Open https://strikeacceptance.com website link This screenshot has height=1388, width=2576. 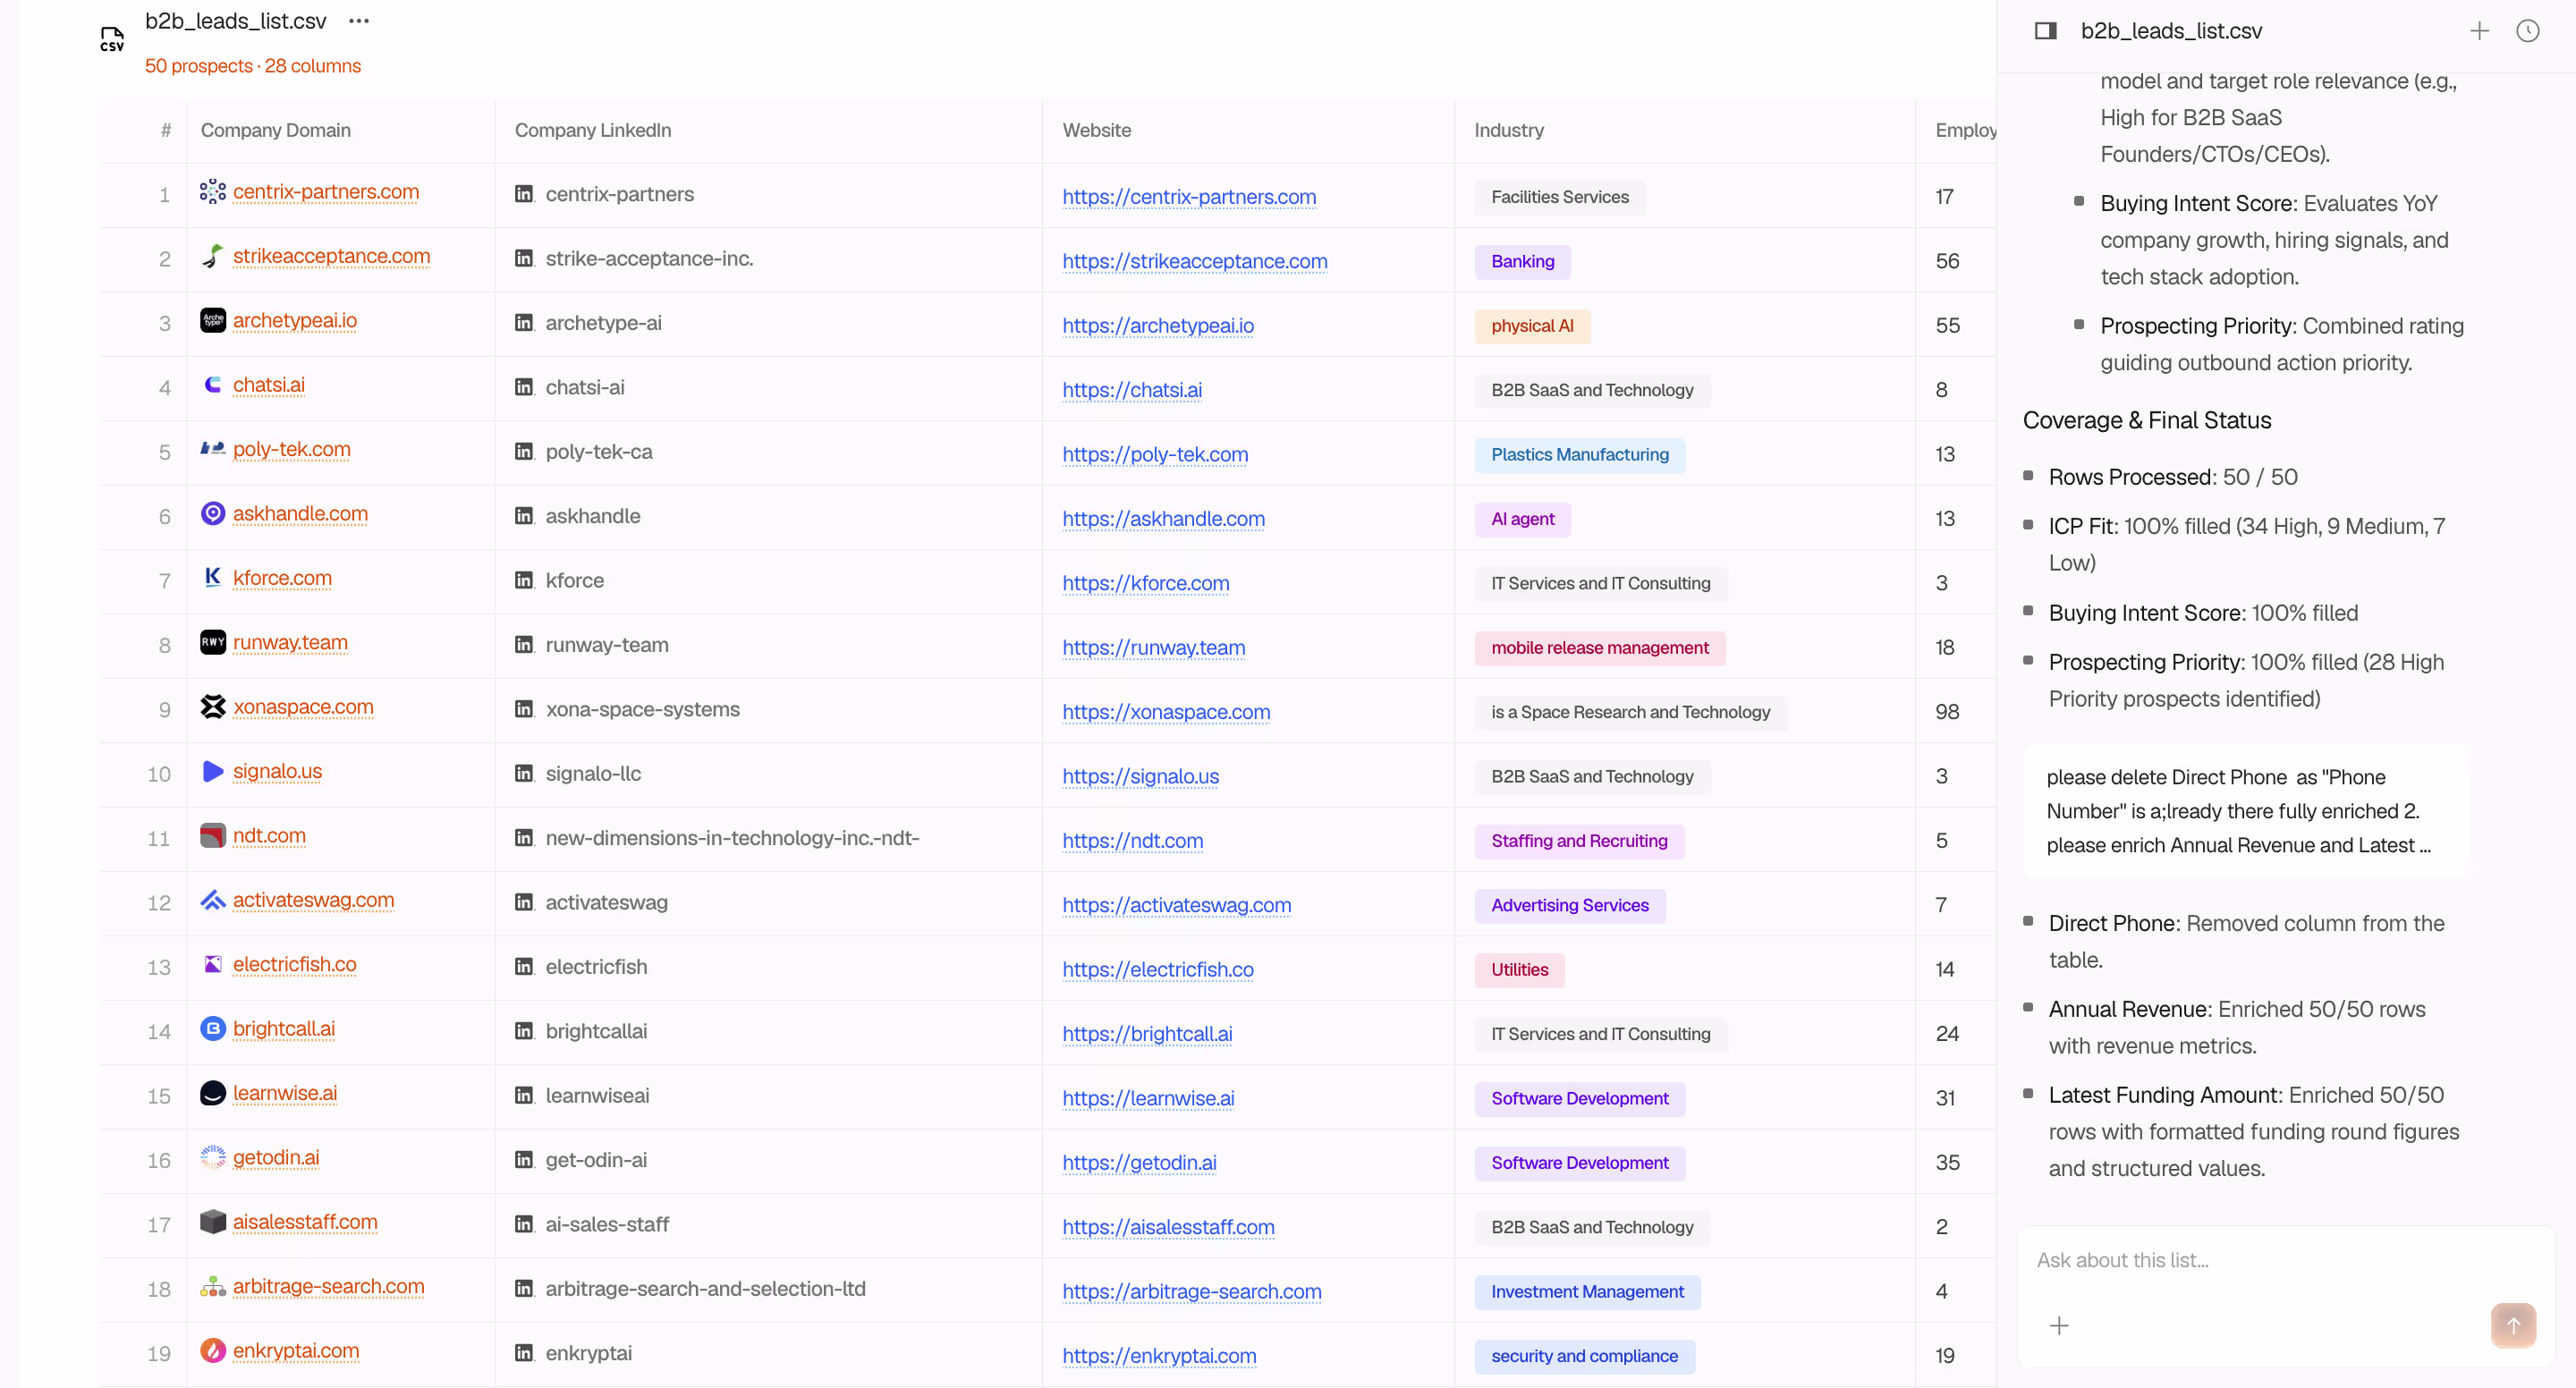pos(1194,261)
